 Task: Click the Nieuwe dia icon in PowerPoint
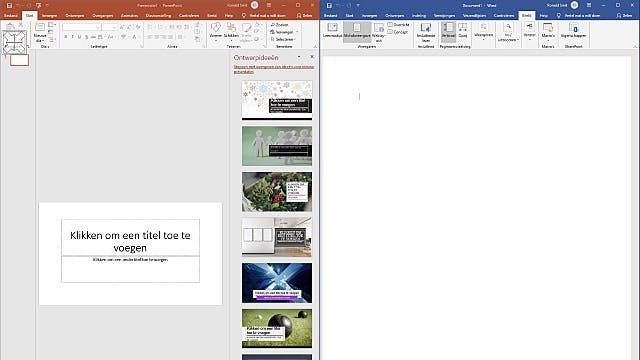point(40,28)
